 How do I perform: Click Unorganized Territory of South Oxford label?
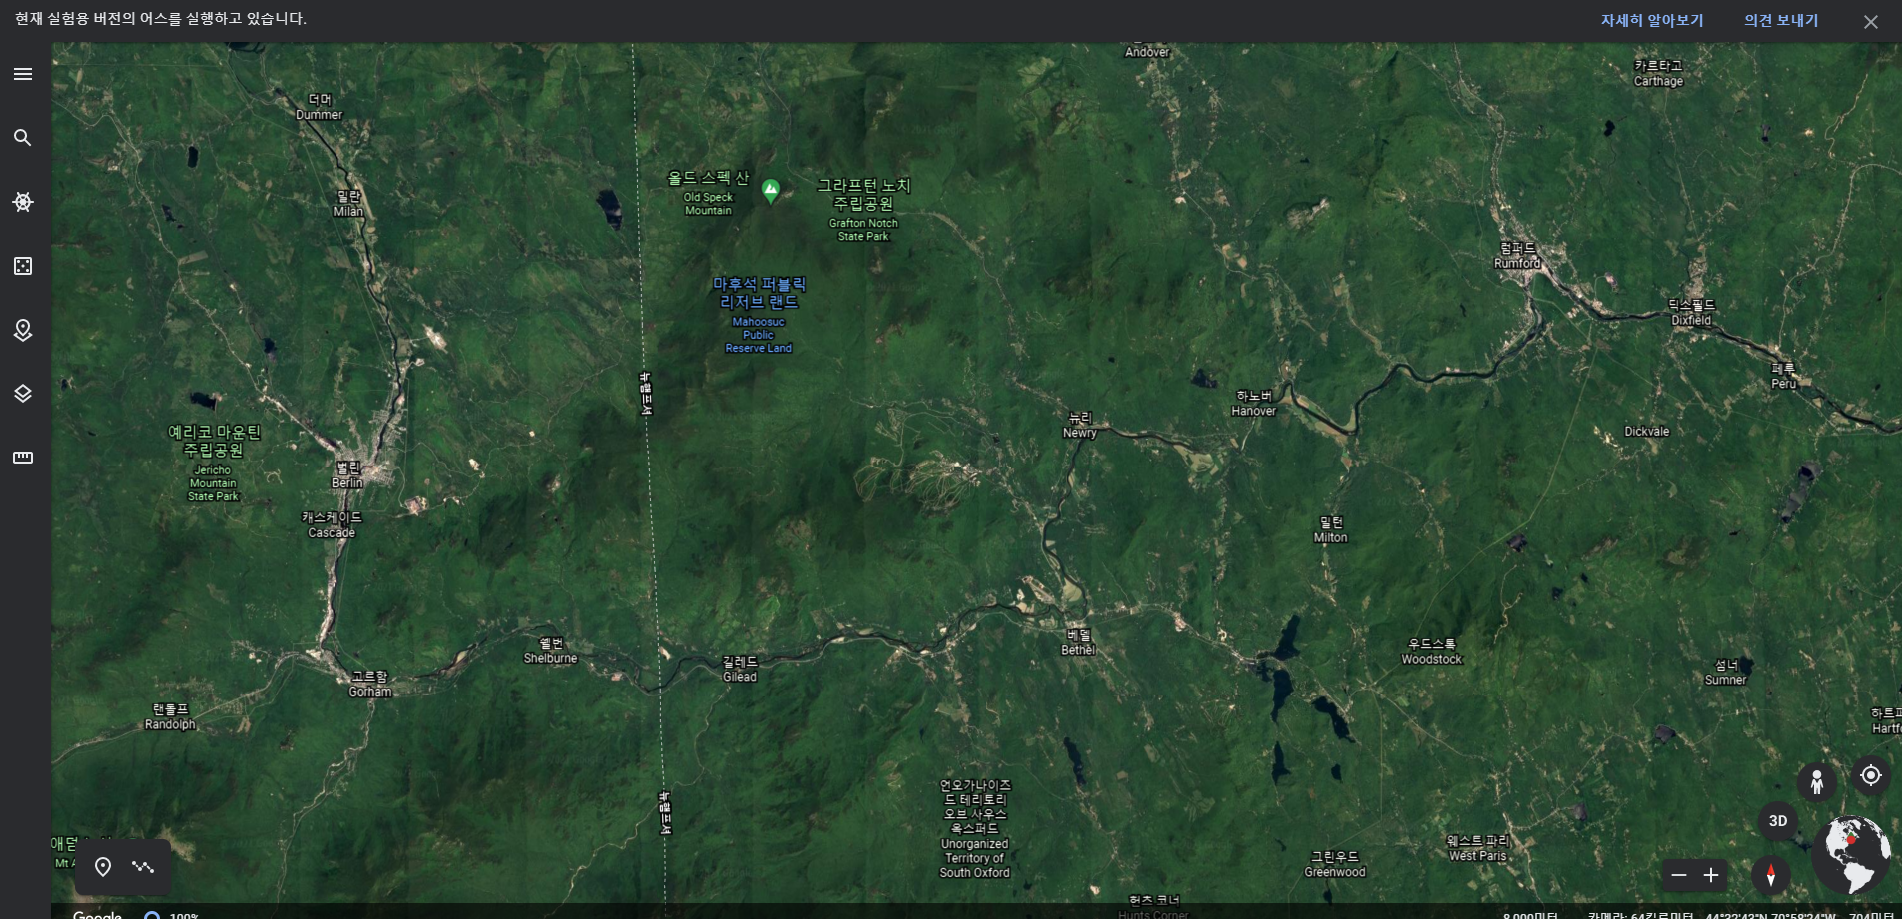click(x=975, y=829)
